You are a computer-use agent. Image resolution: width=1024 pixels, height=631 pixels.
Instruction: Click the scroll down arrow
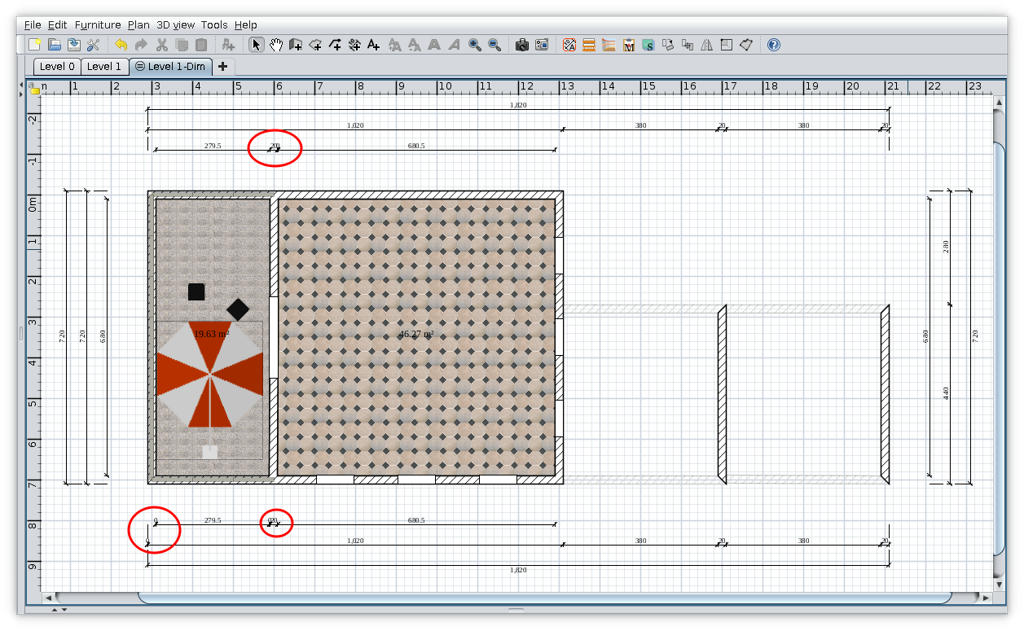pos(999,585)
